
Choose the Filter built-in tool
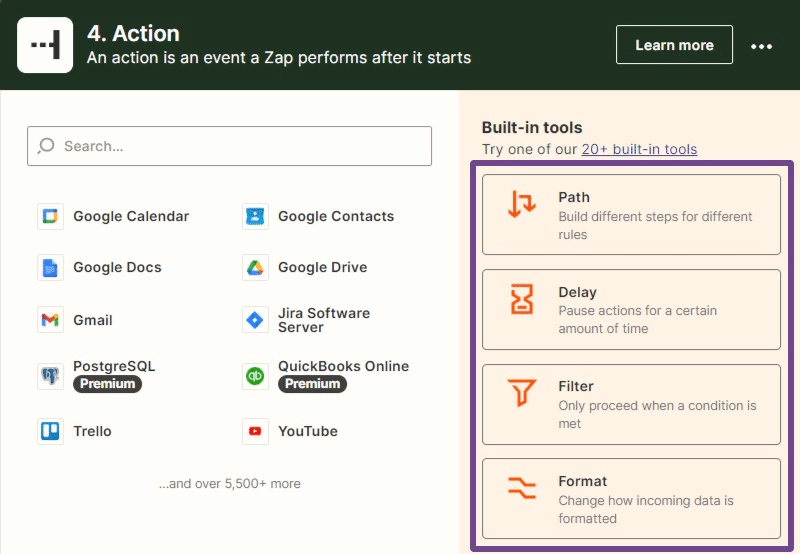(x=631, y=404)
